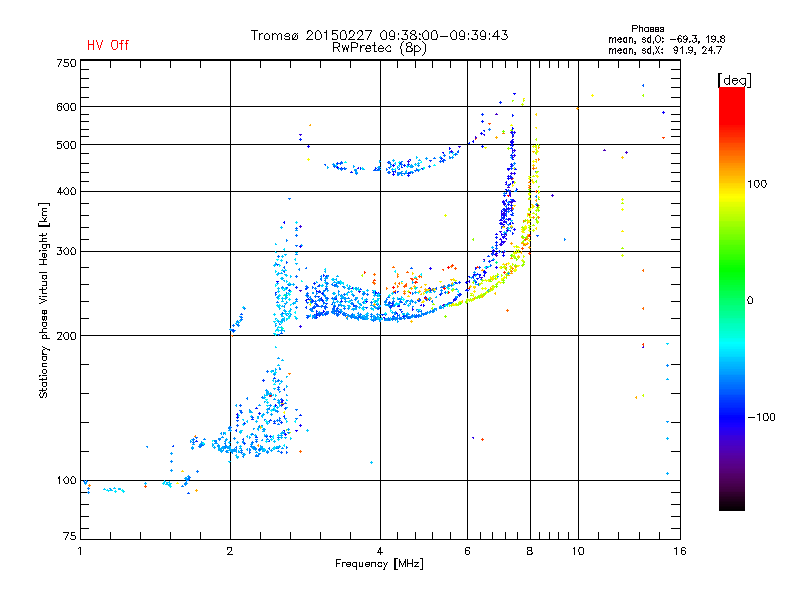The width and height of the screenshot is (800, 600).
Task: Click the black bottom of the colorbar
Action: [732, 503]
